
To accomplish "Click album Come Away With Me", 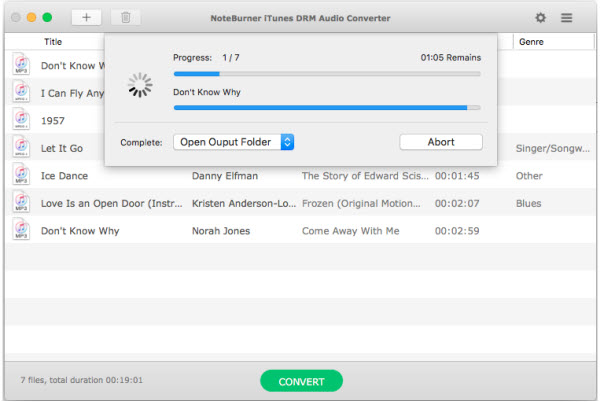I will point(351,231).
